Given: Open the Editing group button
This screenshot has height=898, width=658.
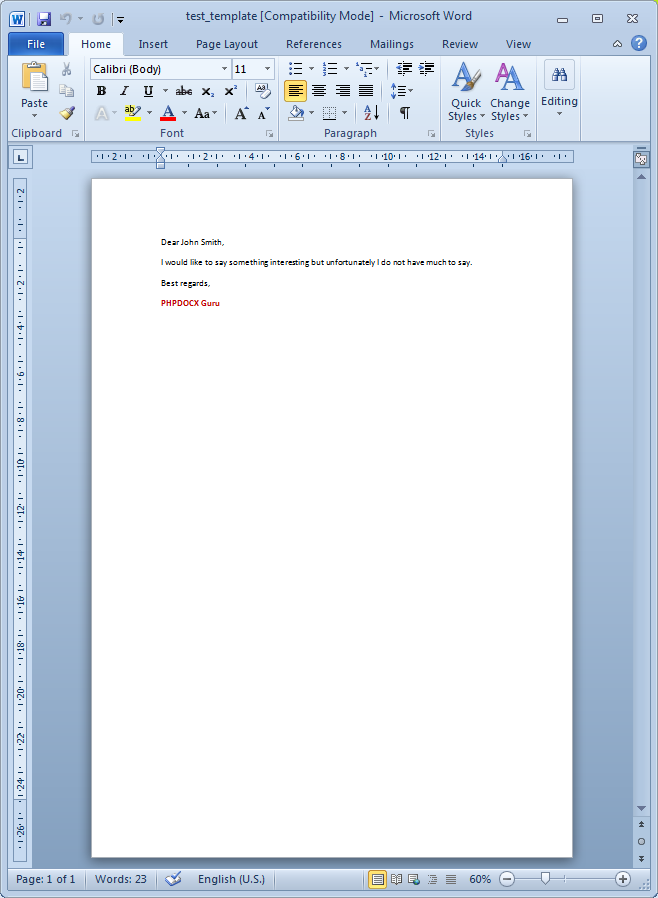Looking at the screenshot, I should click(x=560, y=89).
